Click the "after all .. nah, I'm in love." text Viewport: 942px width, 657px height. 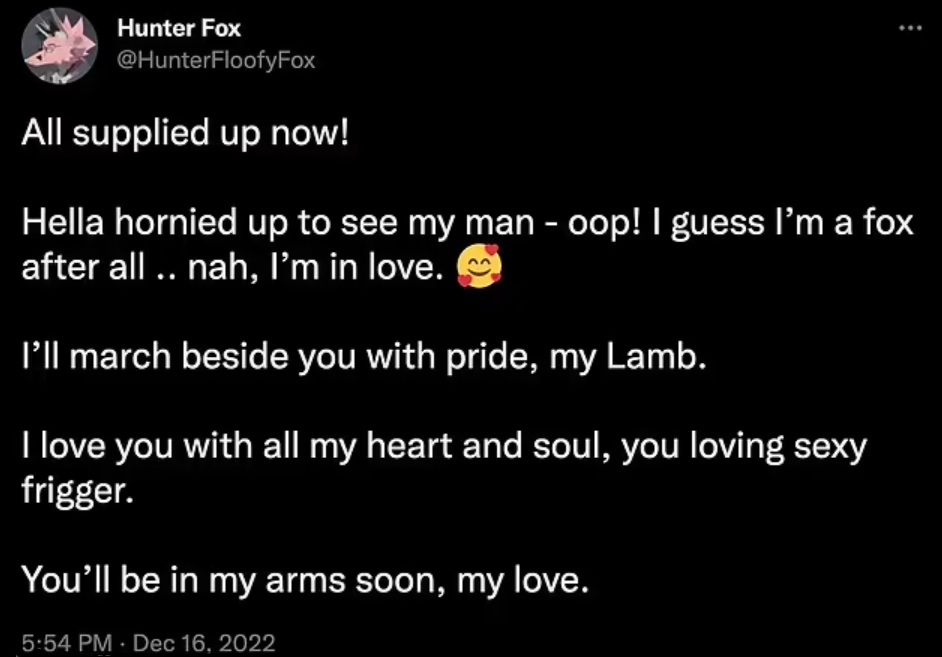pos(232,268)
